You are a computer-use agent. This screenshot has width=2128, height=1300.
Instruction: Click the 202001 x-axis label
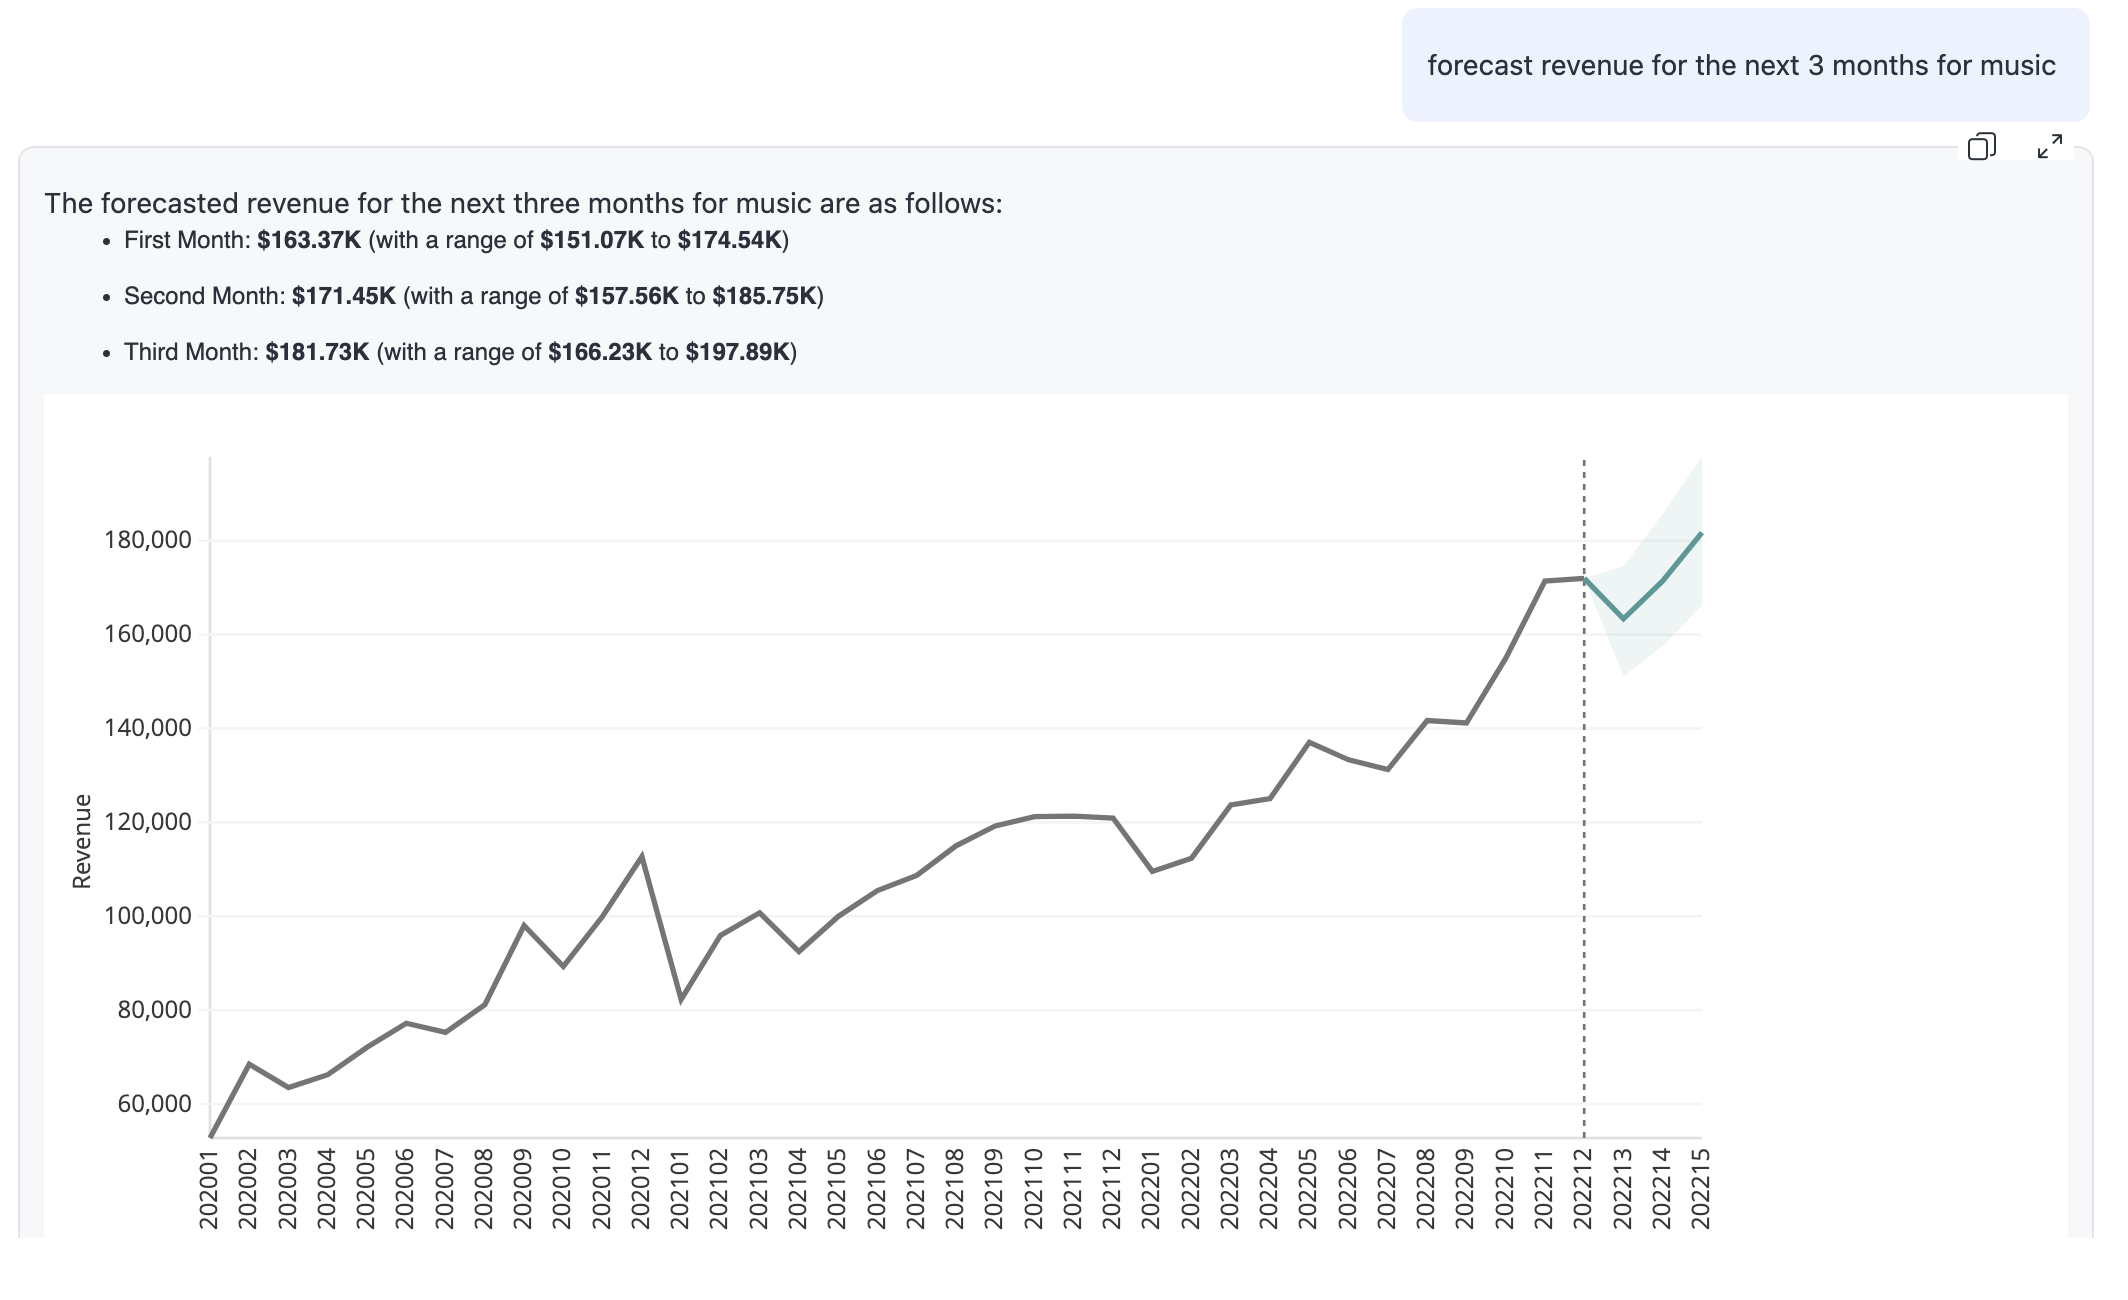tap(209, 1189)
